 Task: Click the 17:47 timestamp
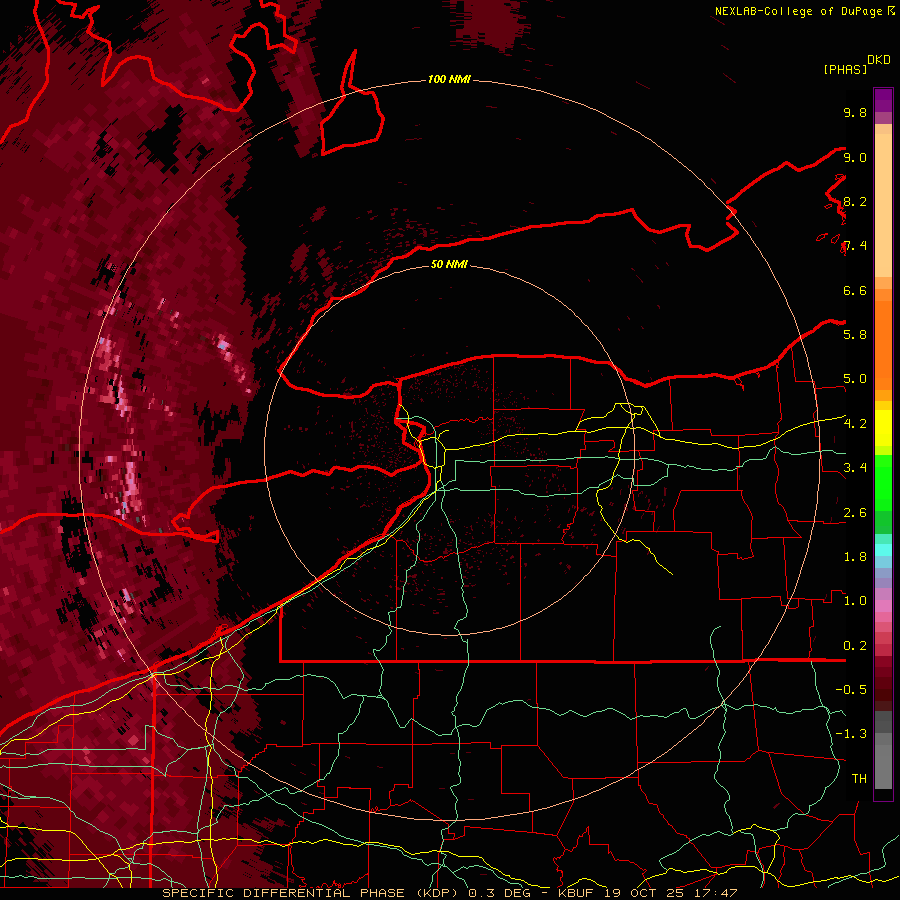point(714,893)
